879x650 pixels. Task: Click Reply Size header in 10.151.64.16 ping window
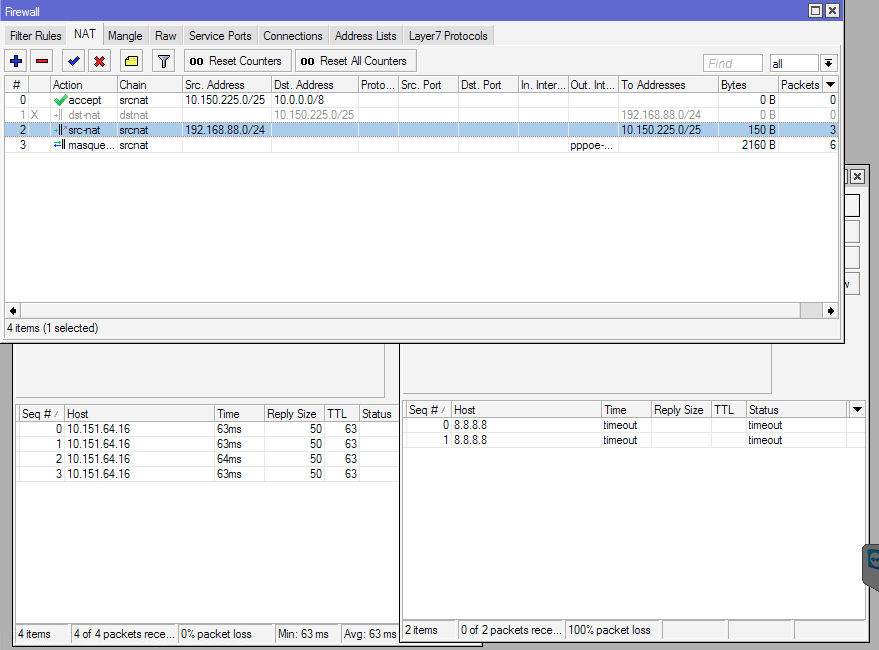(x=295, y=414)
